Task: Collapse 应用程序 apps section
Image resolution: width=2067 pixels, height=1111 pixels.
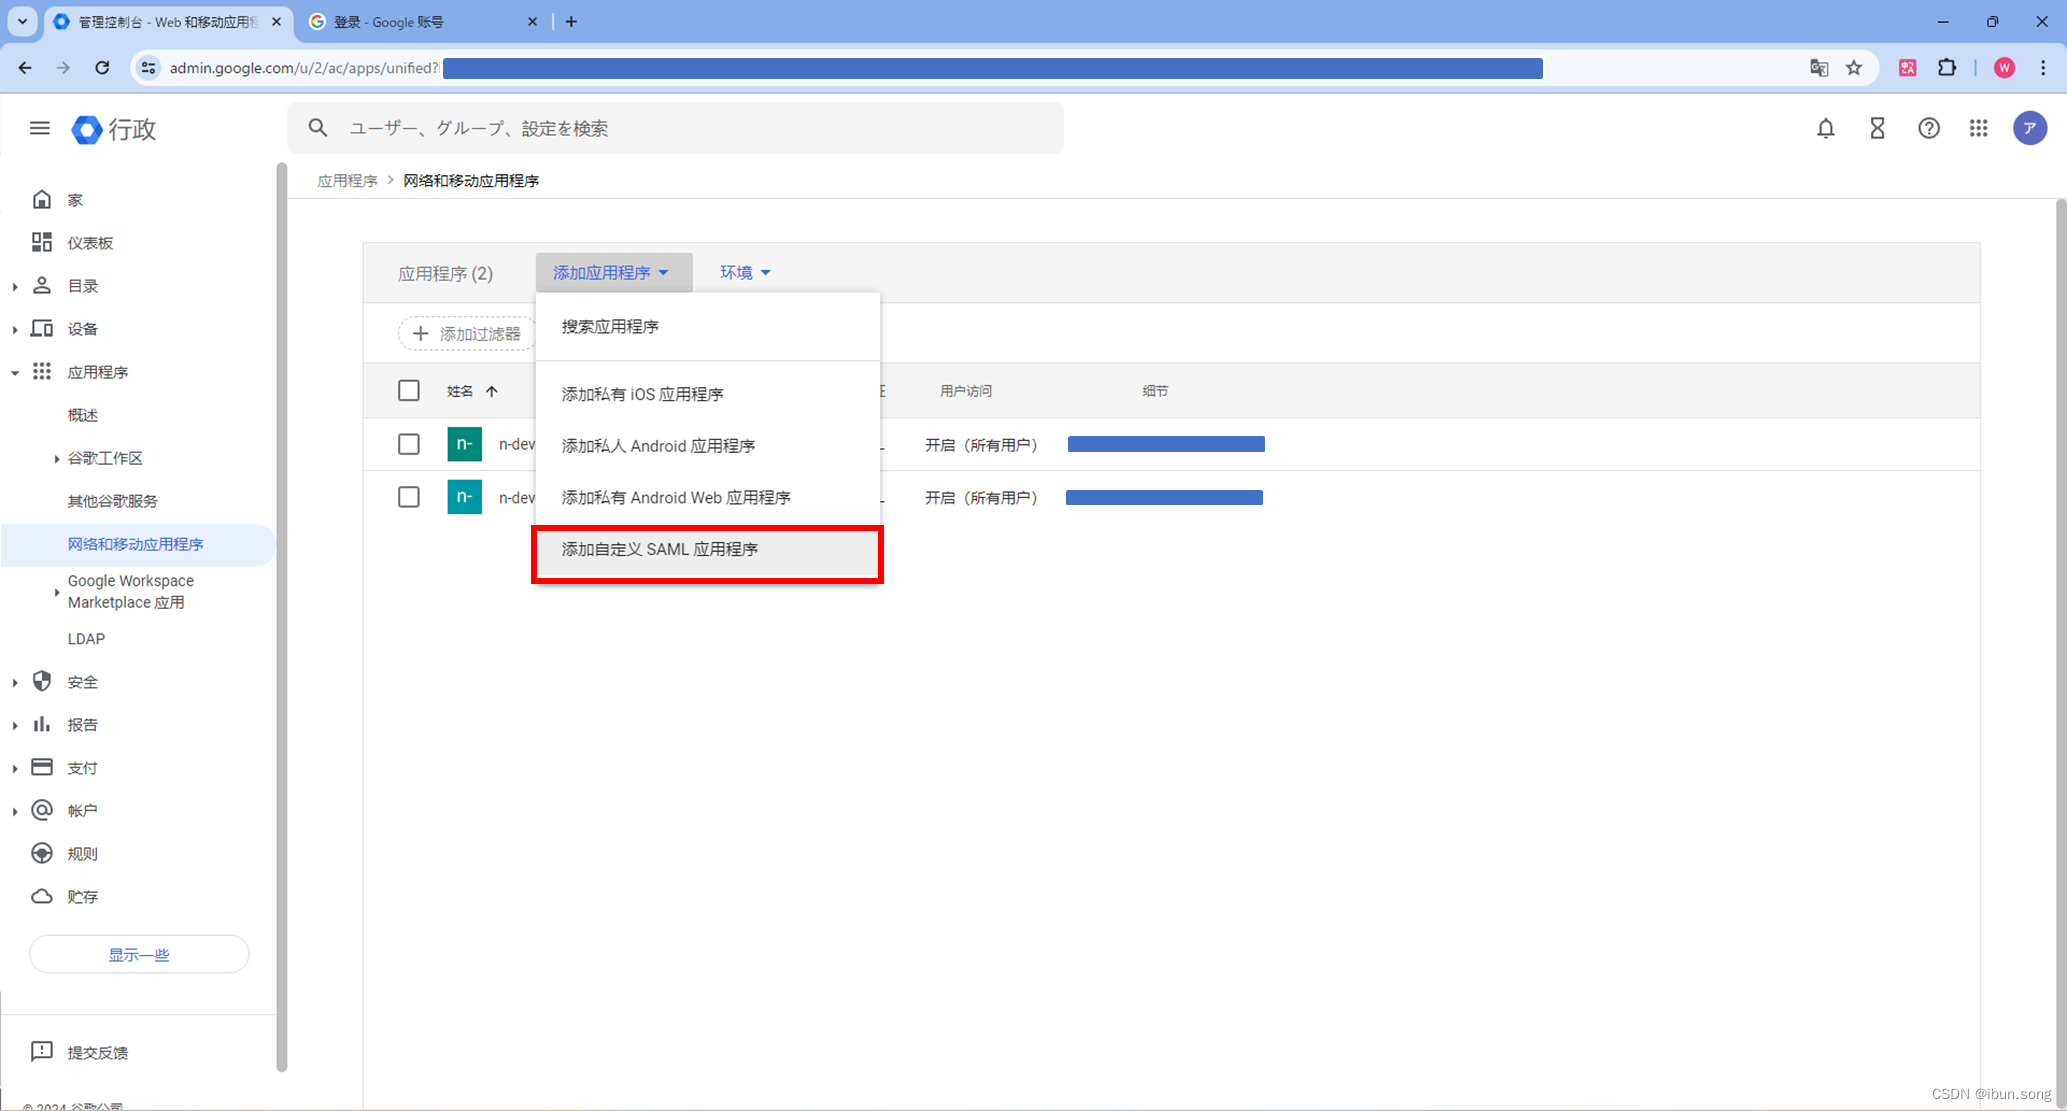Action: [x=15, y=372]
